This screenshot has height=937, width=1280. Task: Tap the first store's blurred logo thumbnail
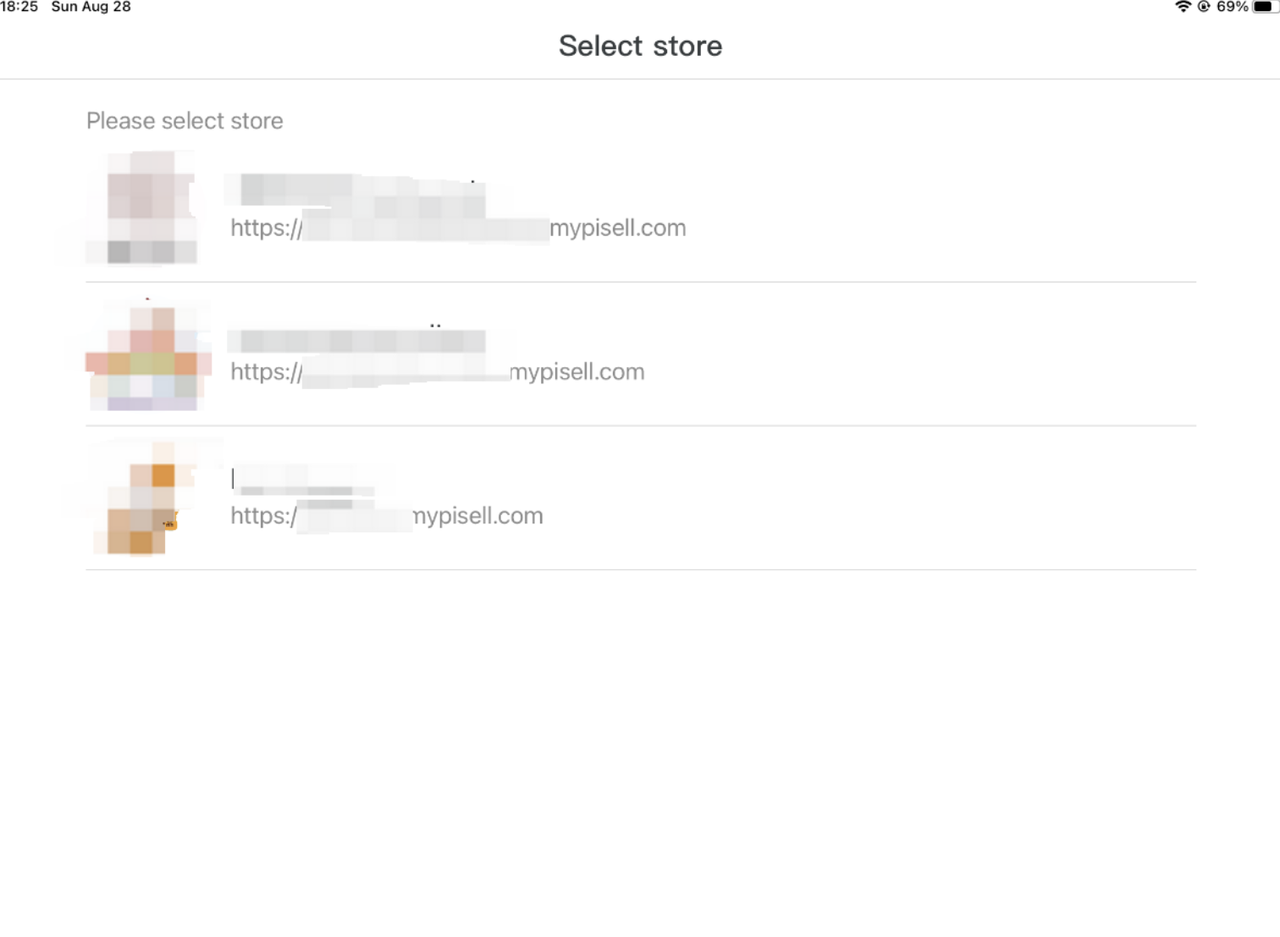141,208
